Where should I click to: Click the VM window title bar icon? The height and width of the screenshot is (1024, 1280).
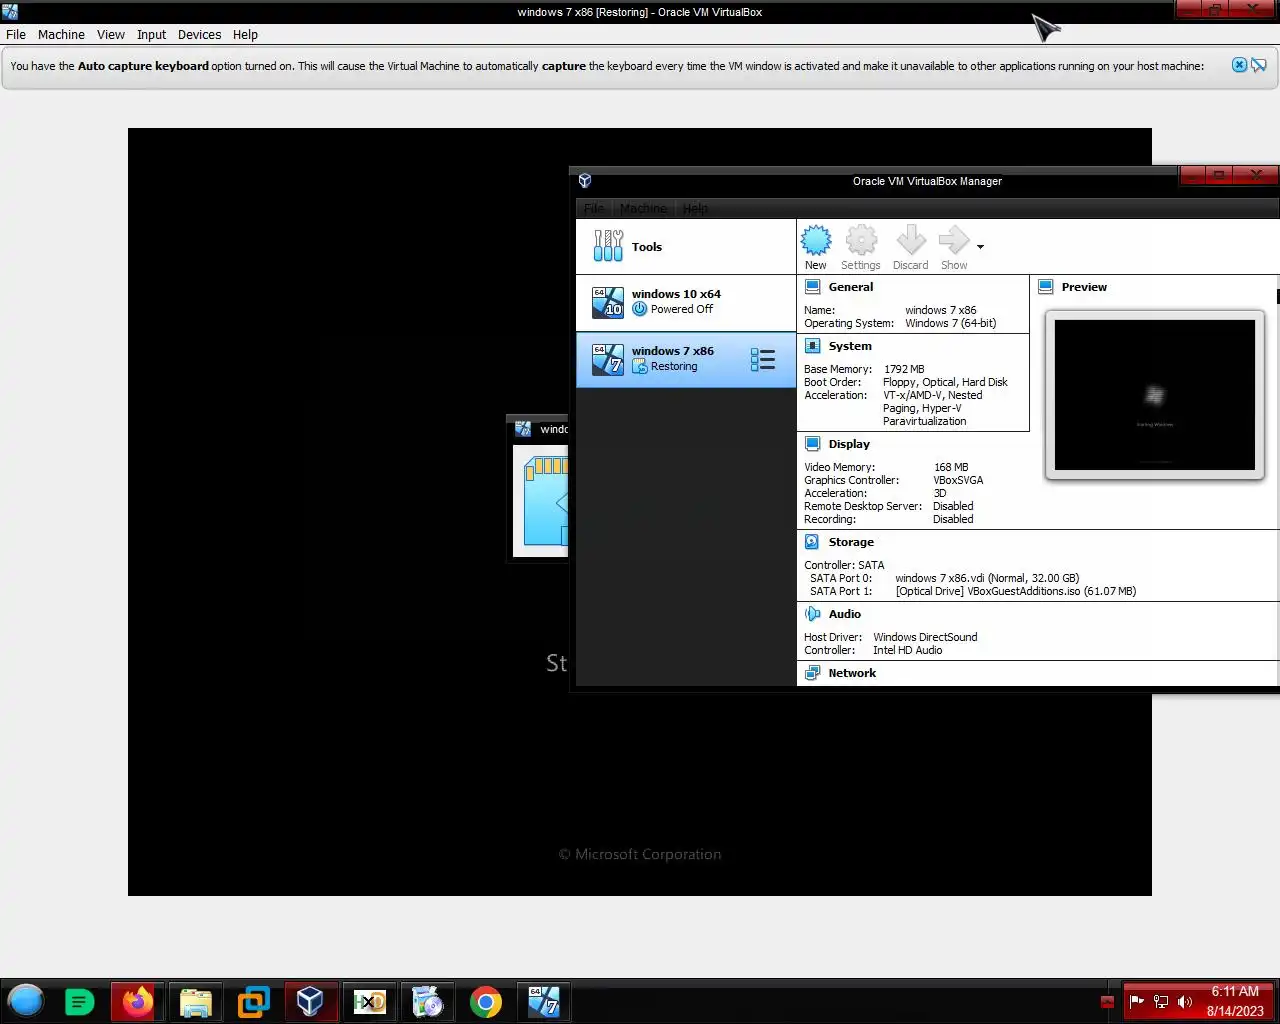10,12
